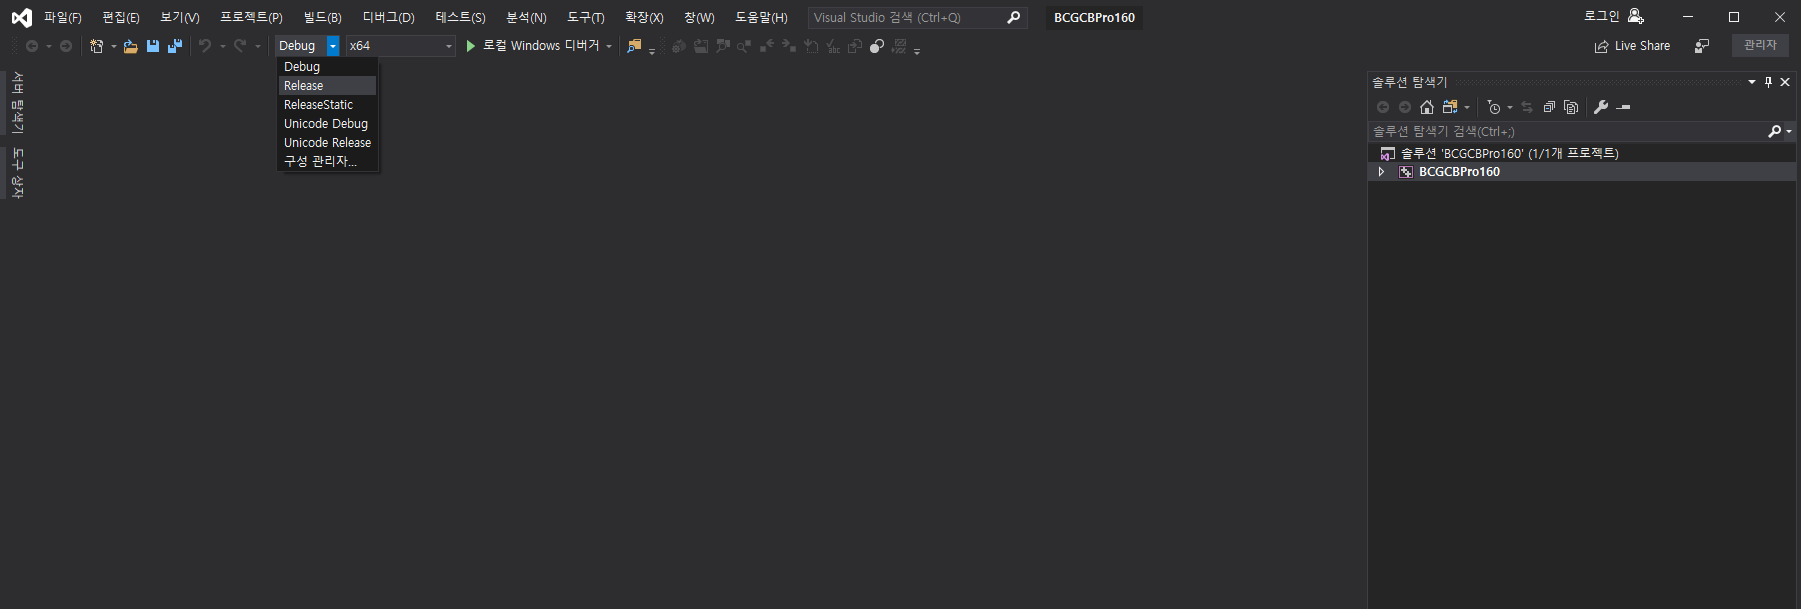Click the Solution Explorer back arrow icon
The width and height of the screenshot is (1801, 609).
coord(1383,107)
